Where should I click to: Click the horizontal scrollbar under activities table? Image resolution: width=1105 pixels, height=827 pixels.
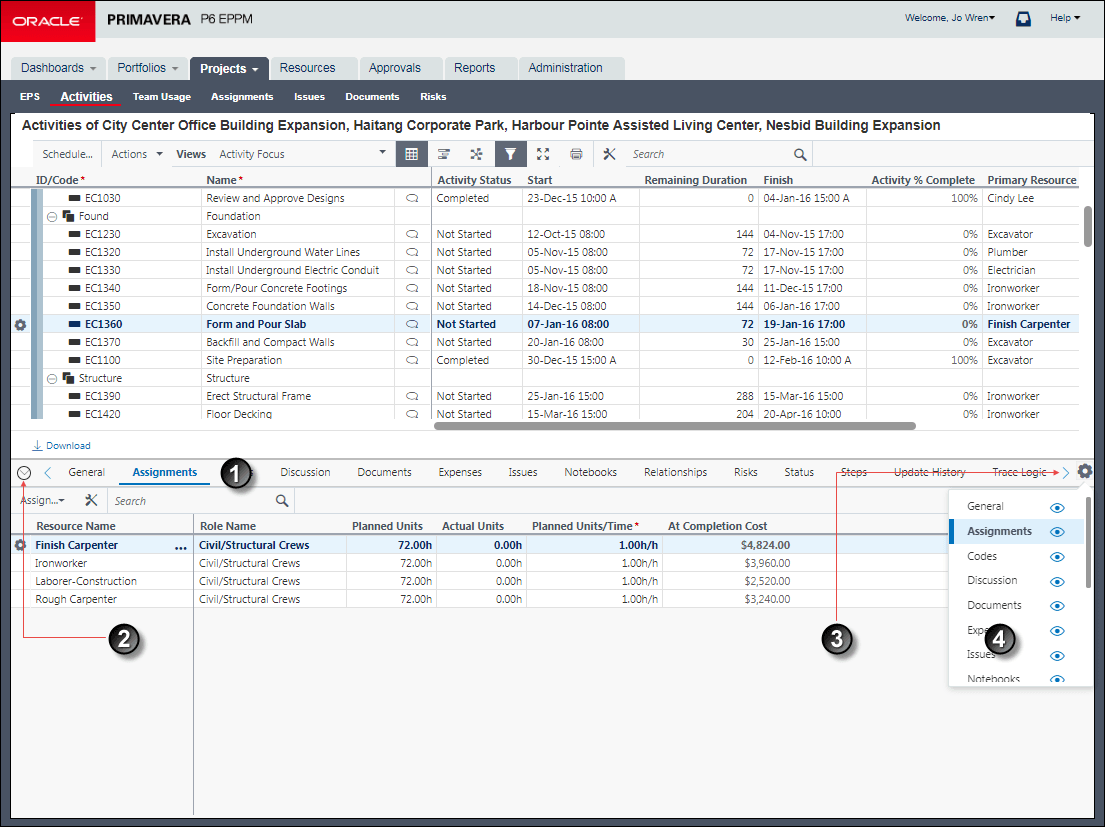tap(675, 426)
